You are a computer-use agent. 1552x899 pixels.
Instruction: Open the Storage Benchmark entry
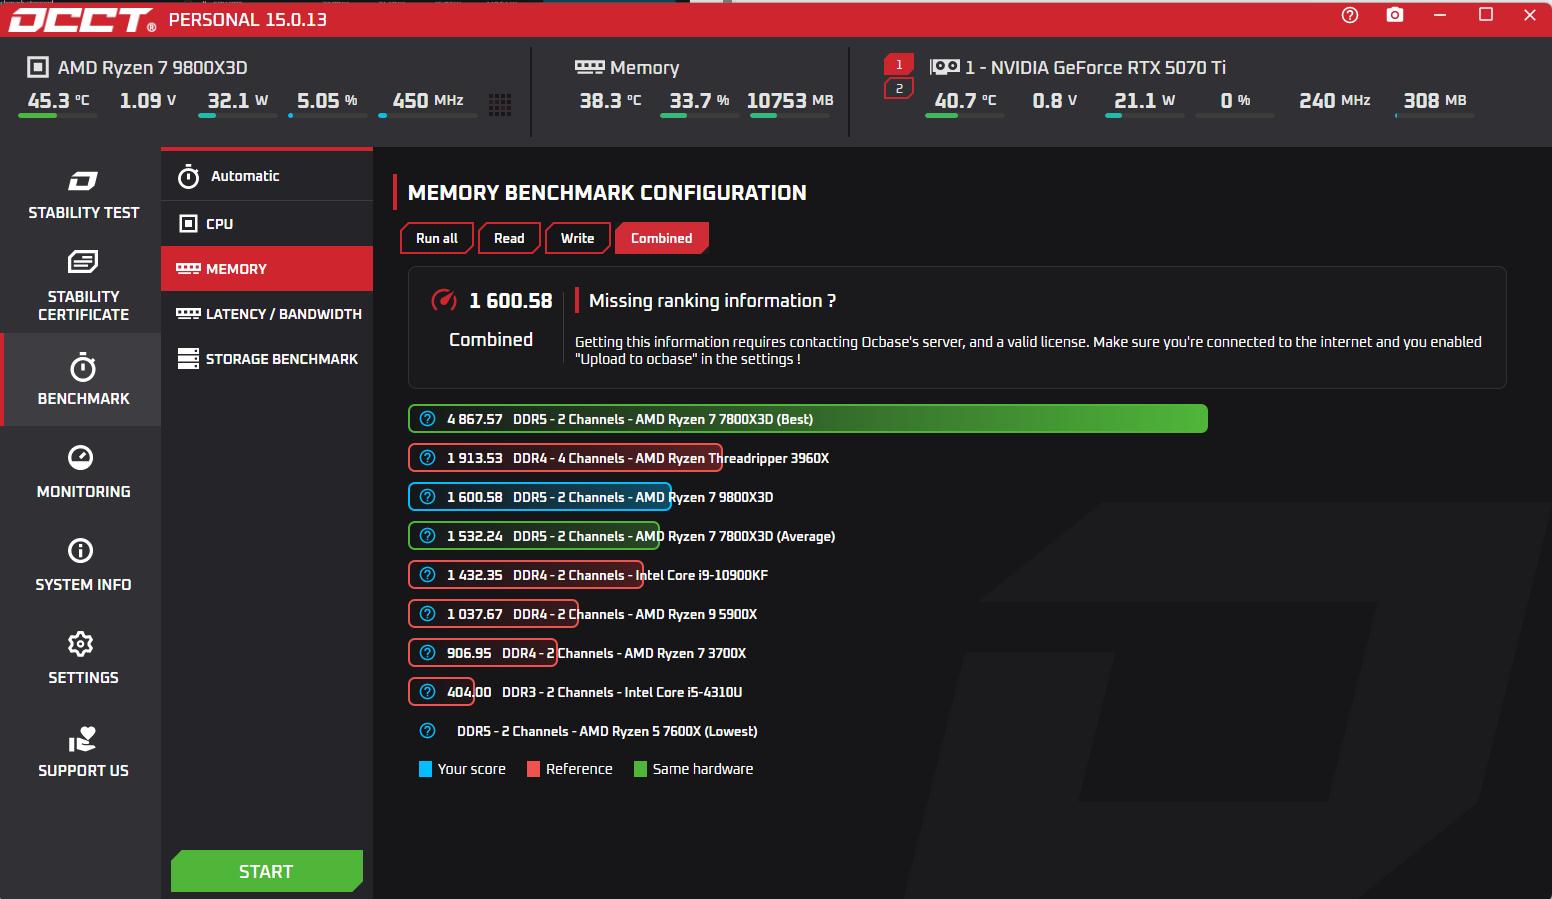(x=267, y=359)
